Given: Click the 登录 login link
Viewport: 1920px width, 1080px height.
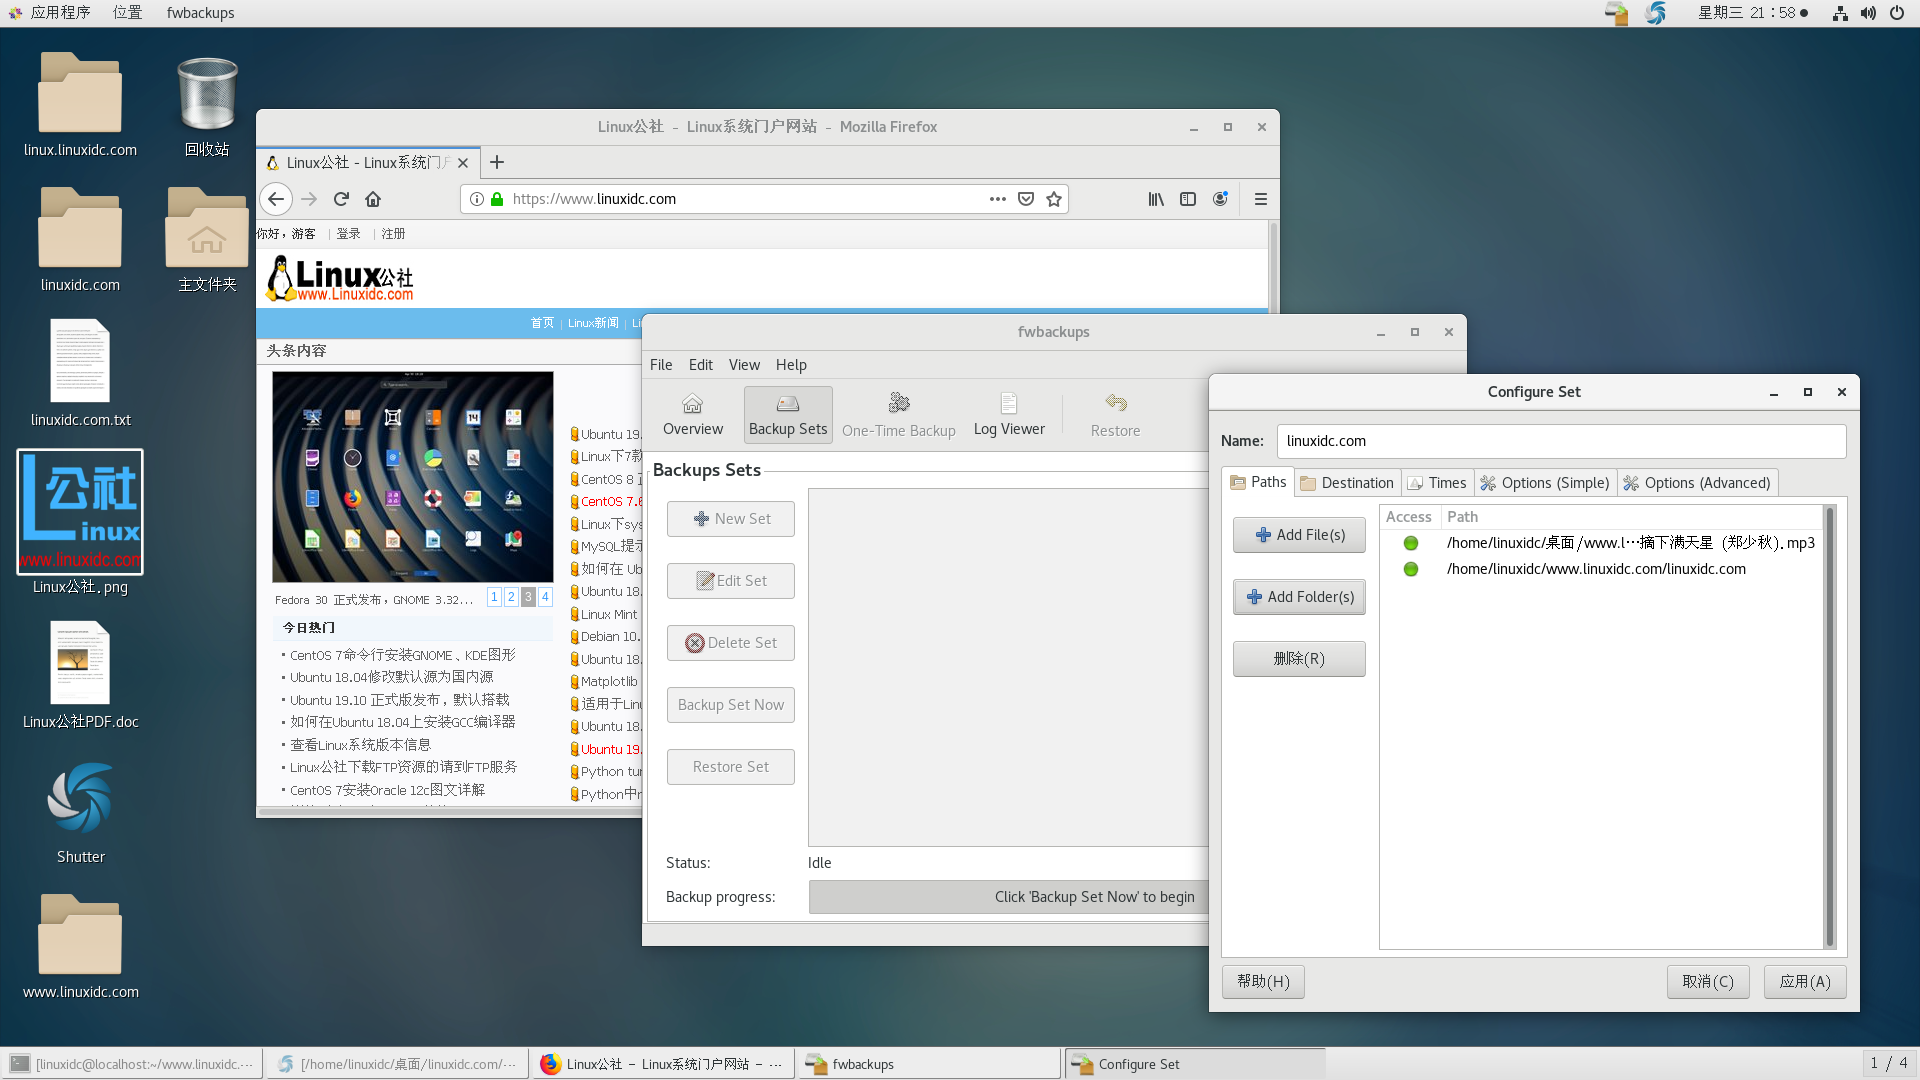Looking at the screenshot, I should click(x=348, y=234).
